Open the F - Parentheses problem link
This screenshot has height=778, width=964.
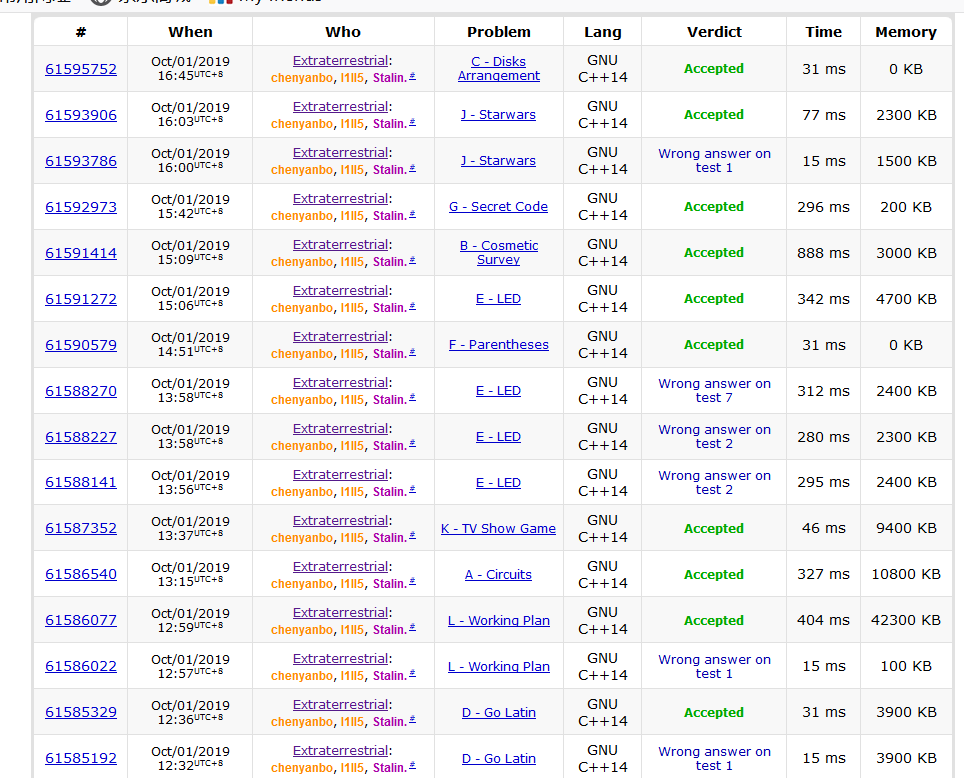coord(498,345)
